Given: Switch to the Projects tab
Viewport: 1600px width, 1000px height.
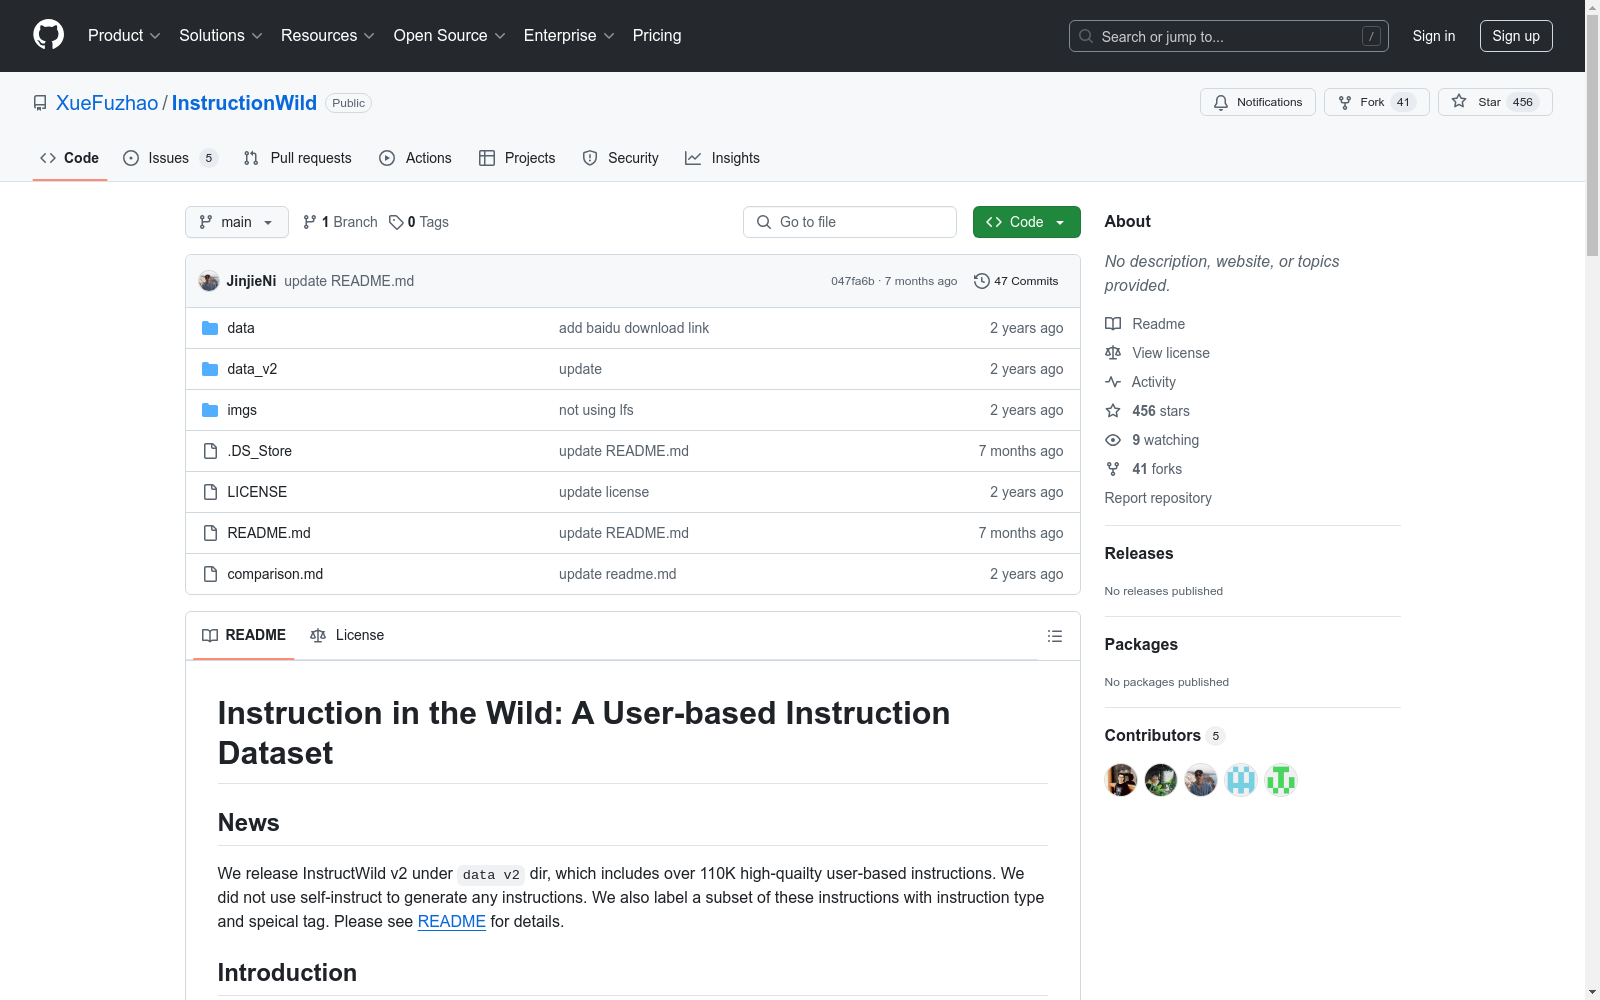Looking at the screenshot, I should pyautogui.click(x=517, y=158).
